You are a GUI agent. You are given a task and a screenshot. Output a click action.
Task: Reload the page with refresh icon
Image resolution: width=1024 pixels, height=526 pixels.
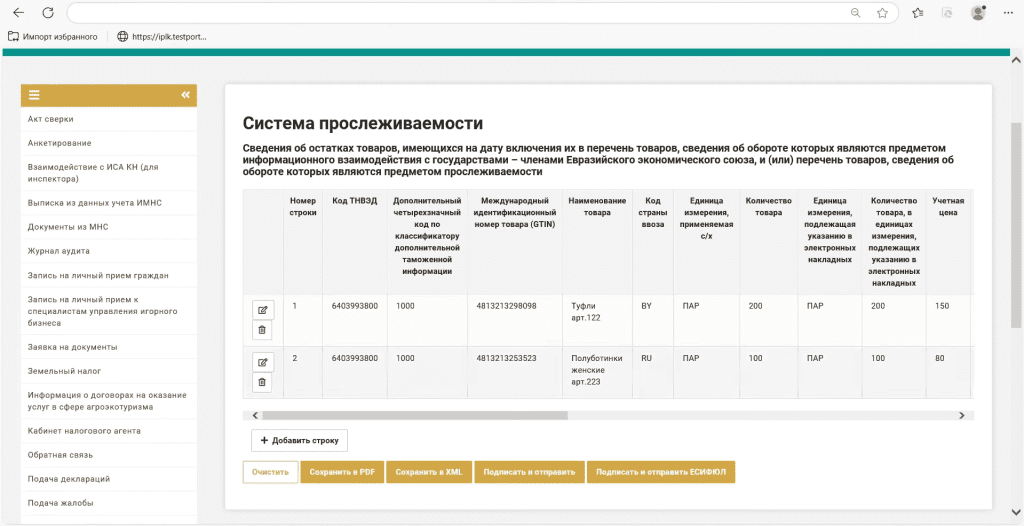click(x=48, y=13)
